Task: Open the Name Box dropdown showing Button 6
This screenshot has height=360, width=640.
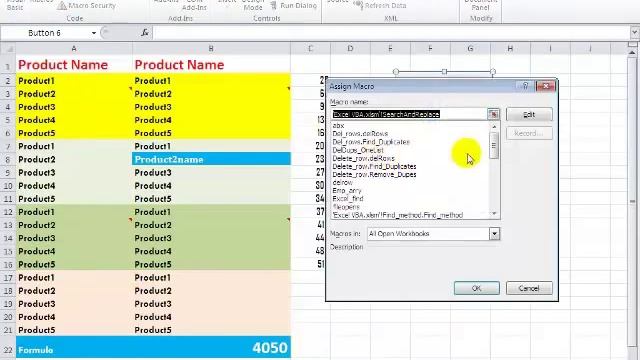Action: click(94, 33)
